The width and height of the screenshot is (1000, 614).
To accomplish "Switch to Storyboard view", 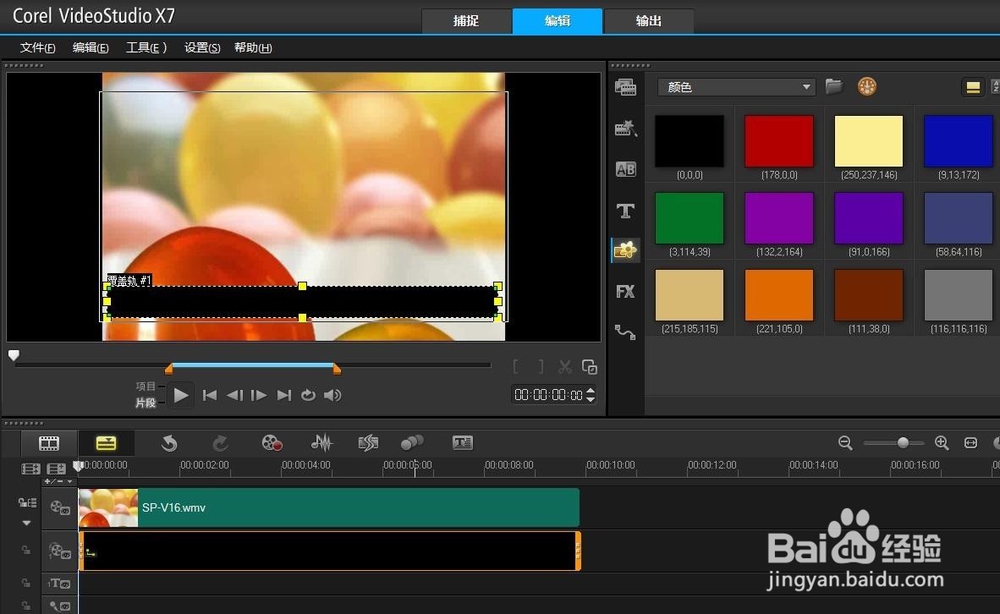I will 48,443.
